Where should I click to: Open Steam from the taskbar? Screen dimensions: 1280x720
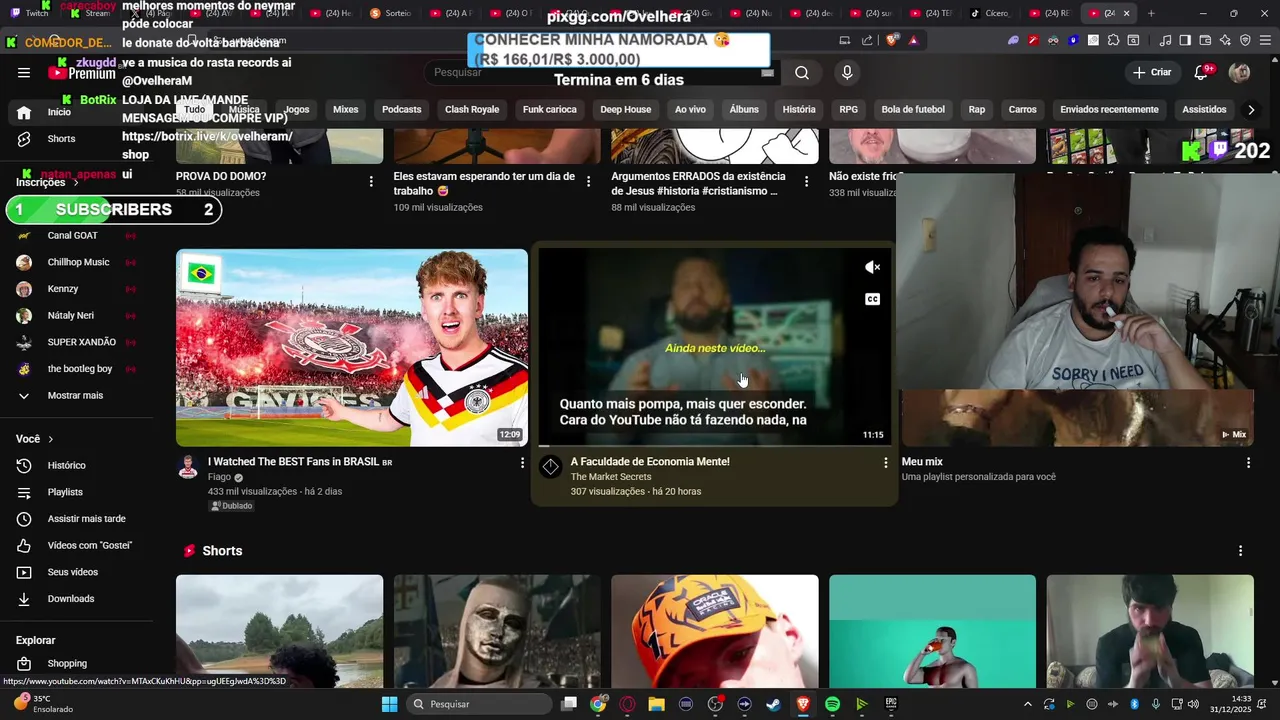[774, 704]
